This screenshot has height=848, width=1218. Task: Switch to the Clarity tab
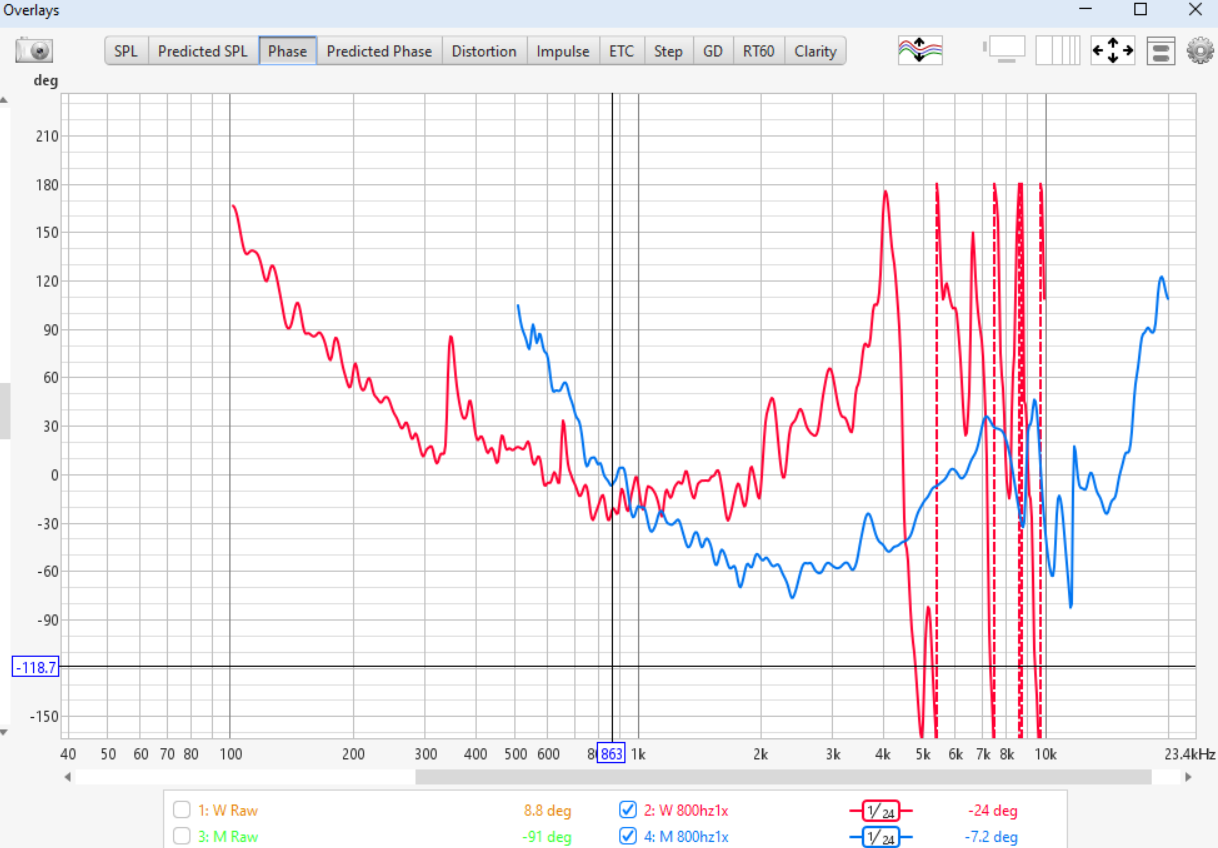(815, 51)
